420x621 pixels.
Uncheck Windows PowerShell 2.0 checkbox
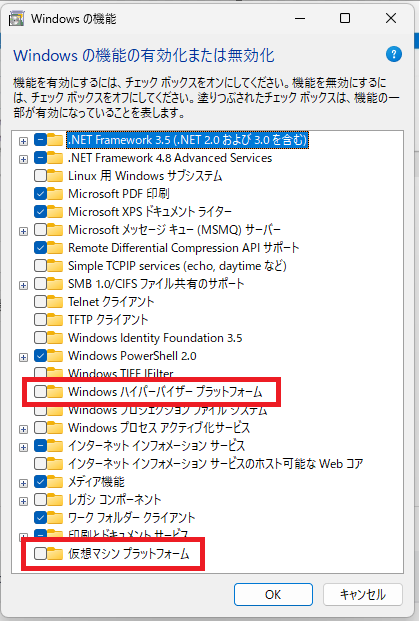click(40, 356)
